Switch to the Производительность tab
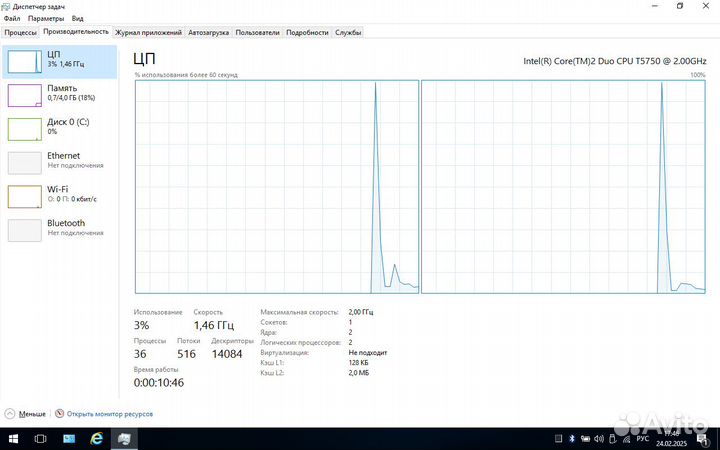Image resolution: width=720 pixels, height=450 pixels. pos(76,32)
